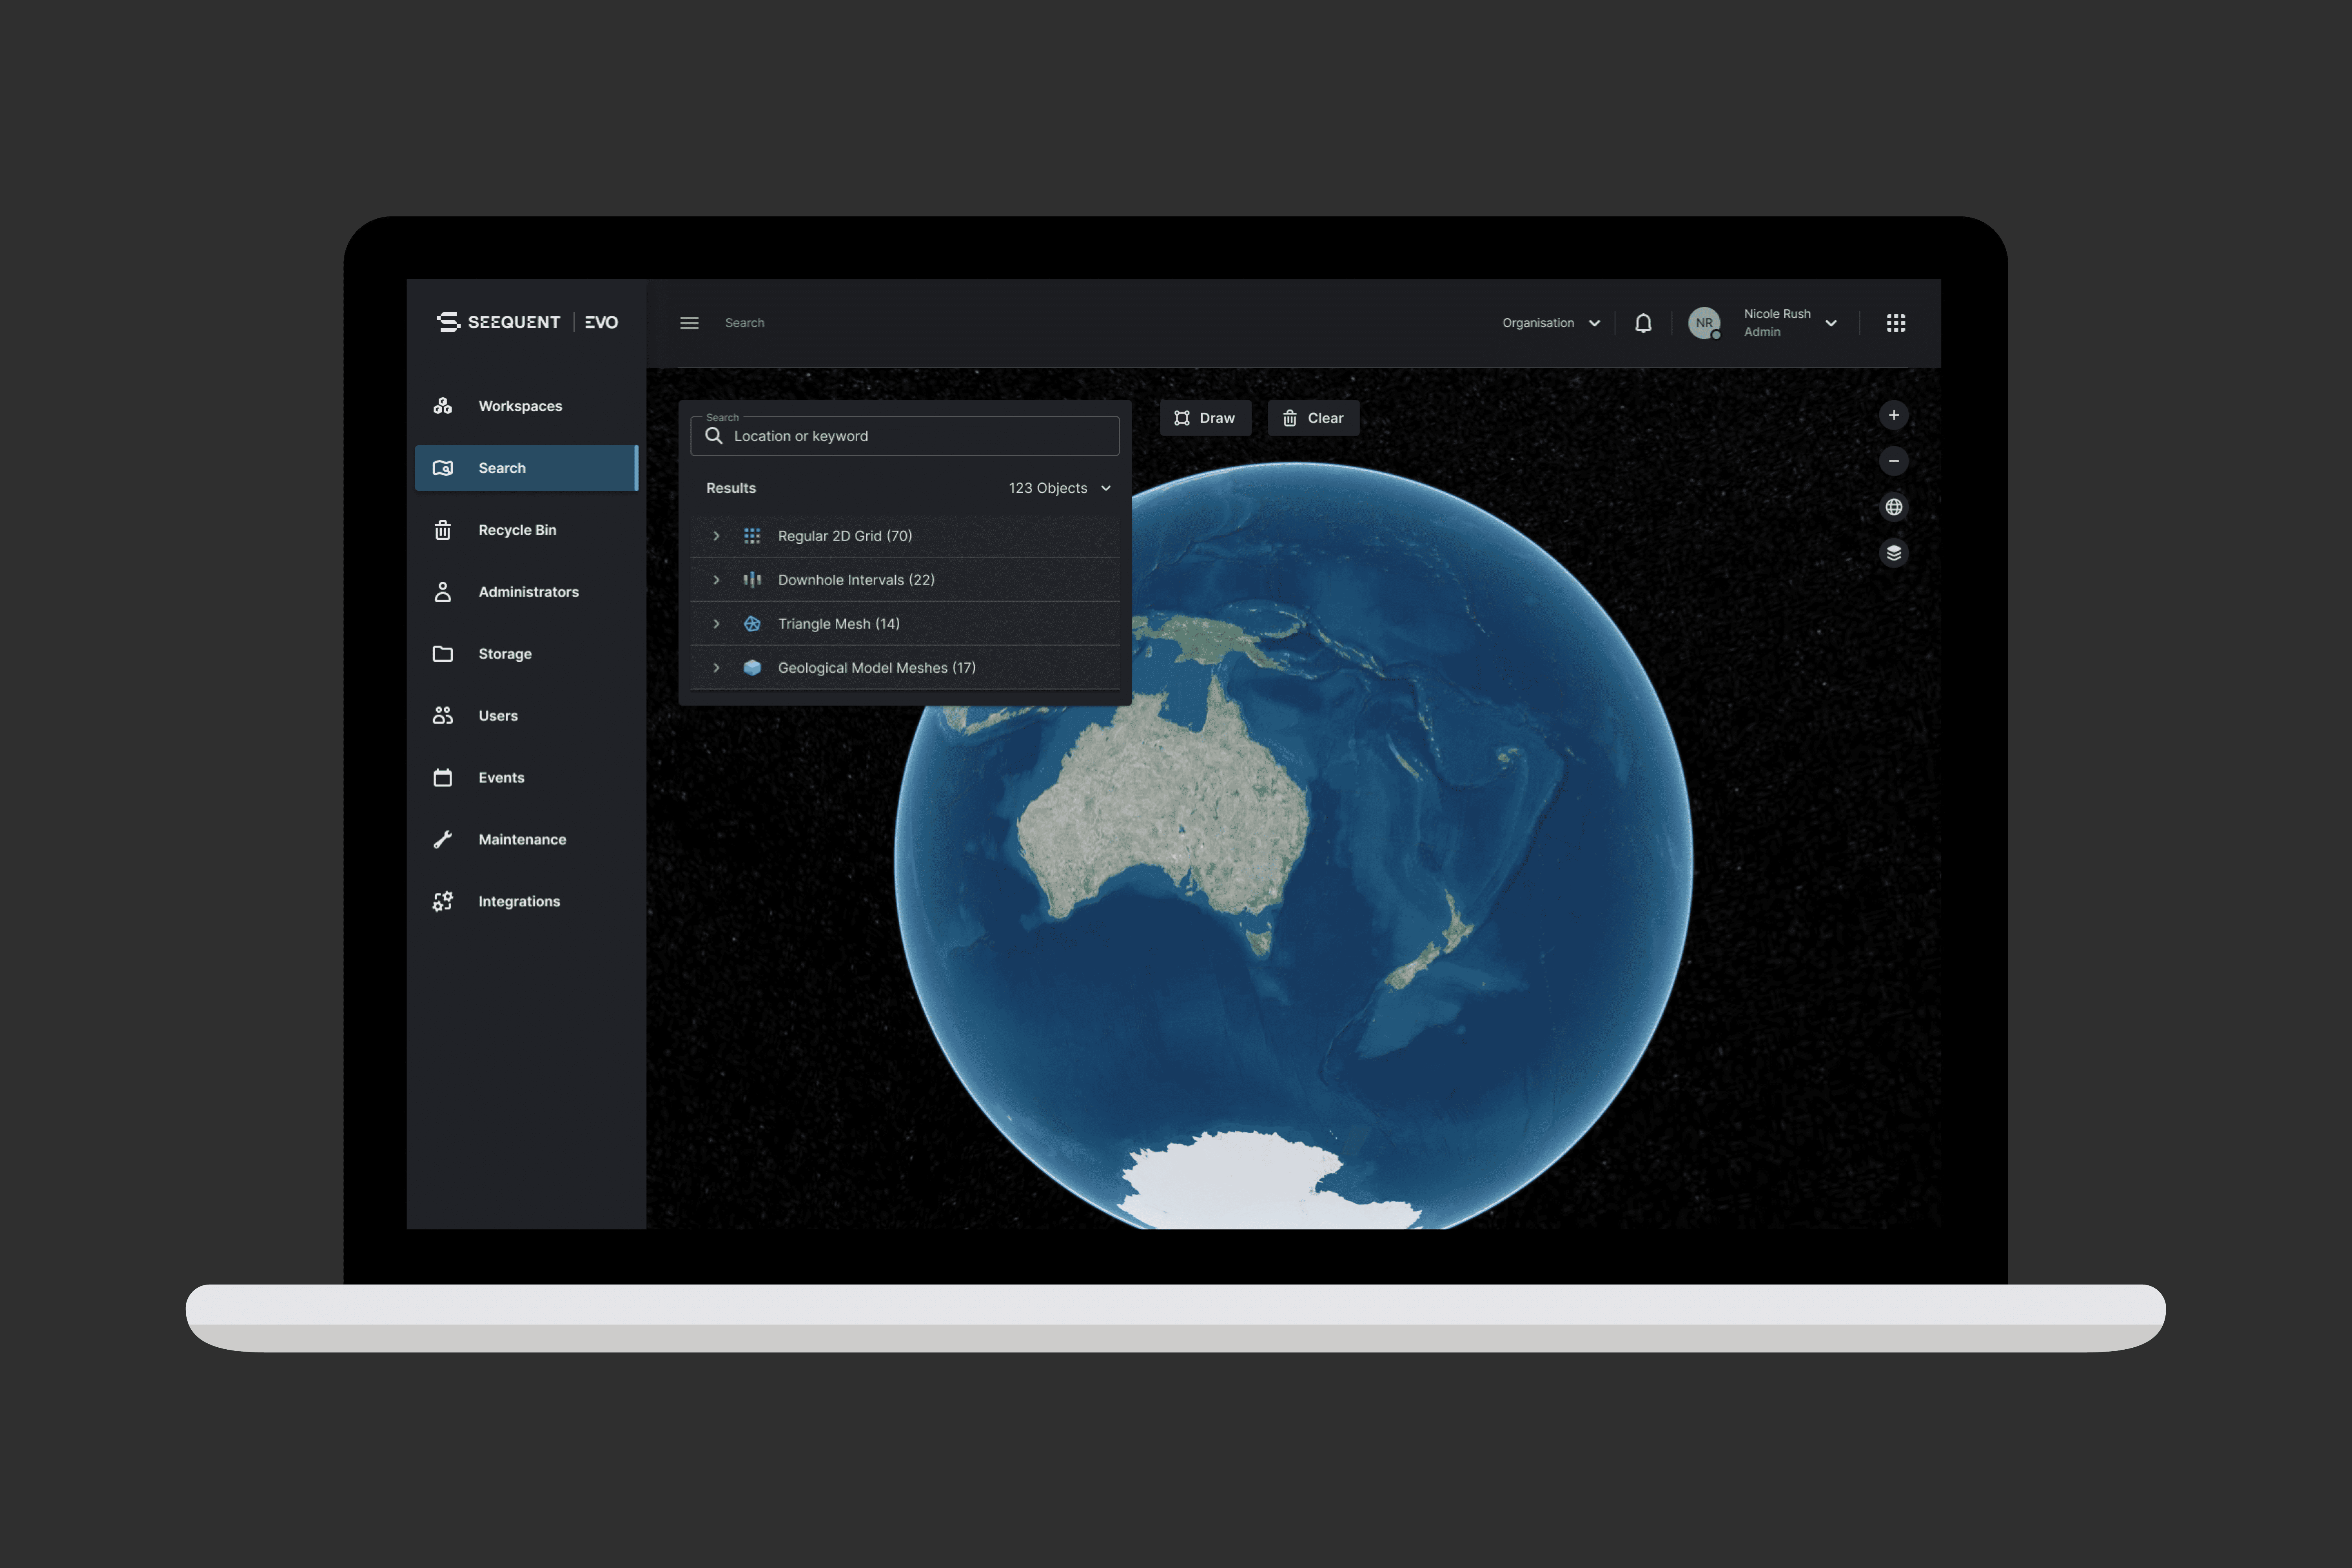Expand the Downhole Intervals row

click(716, 580)
